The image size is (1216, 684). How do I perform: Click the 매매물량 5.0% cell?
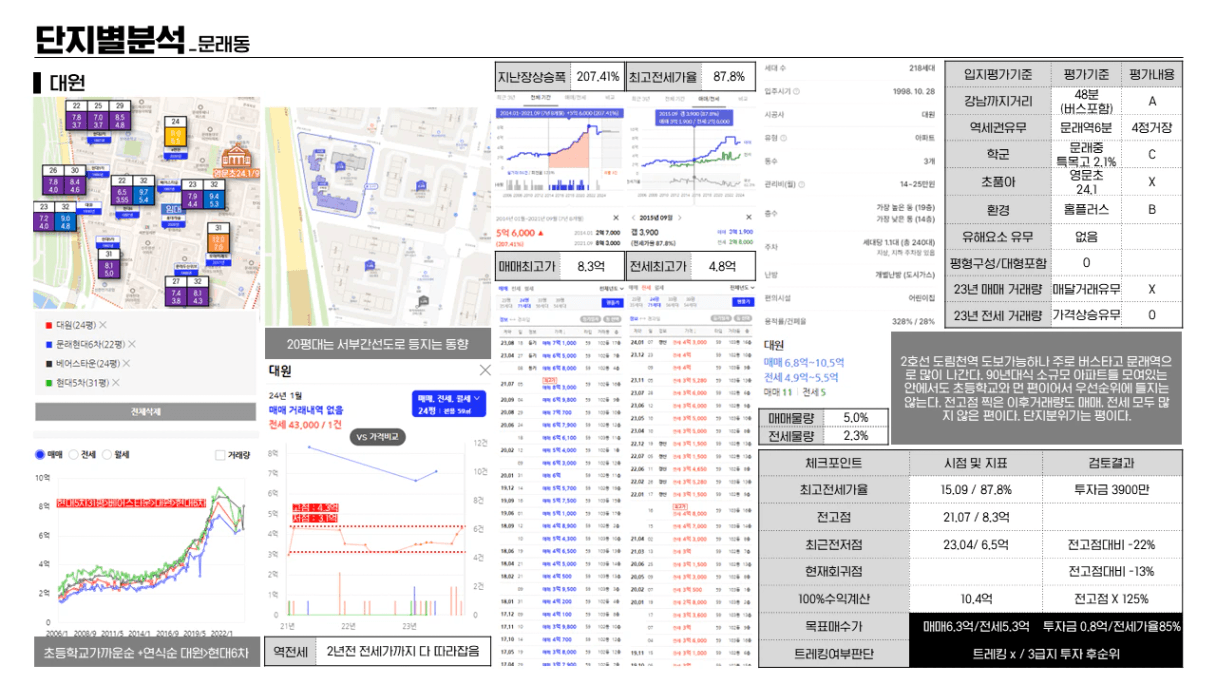(855, 417)
